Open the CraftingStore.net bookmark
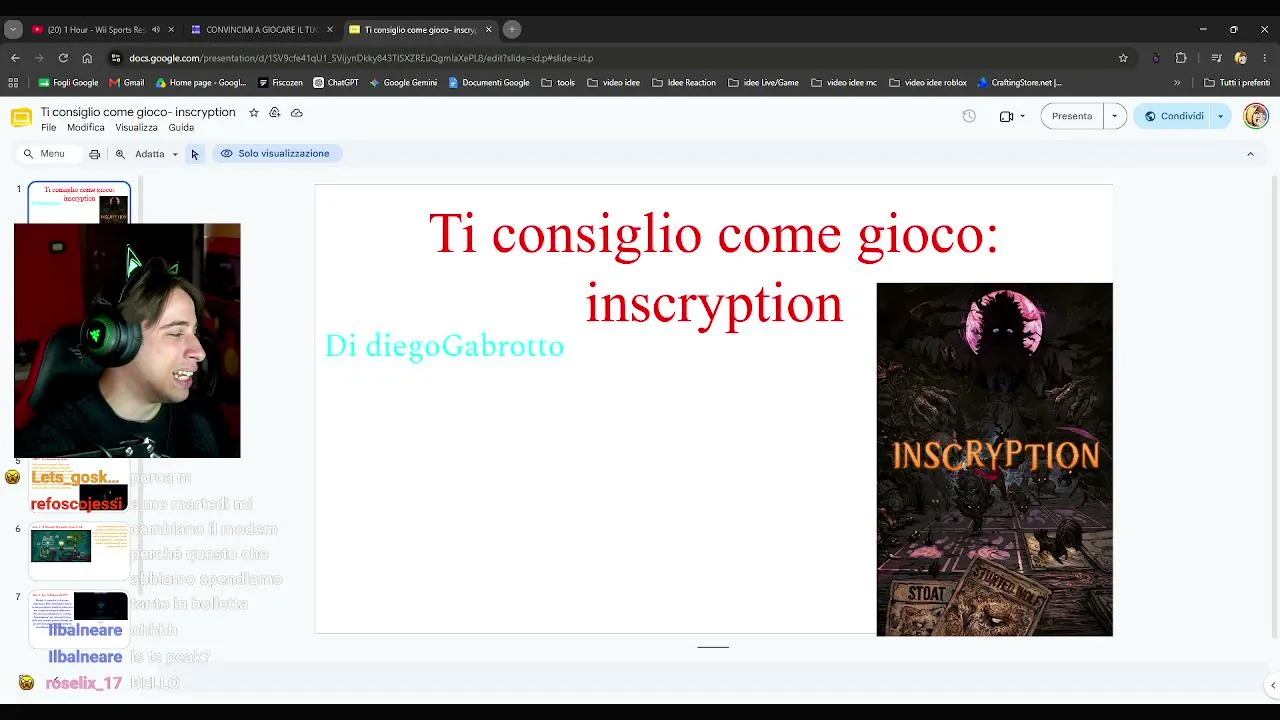 point(1020,83)
